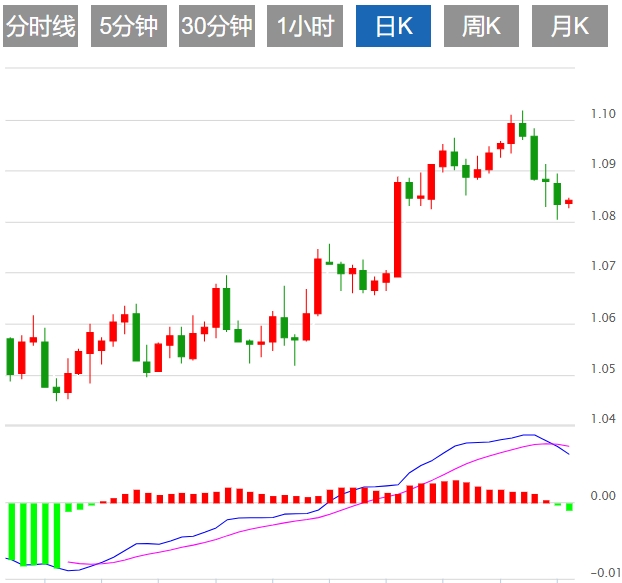
Task: Click the last green MACD histogram bar
Action: tap(569, 507)
